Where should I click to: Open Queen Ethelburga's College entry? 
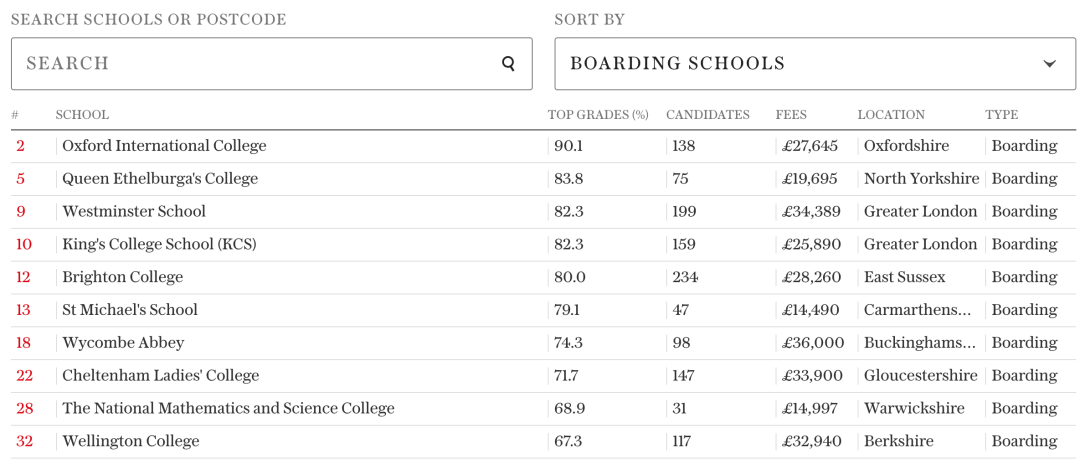tap(160, 179)
